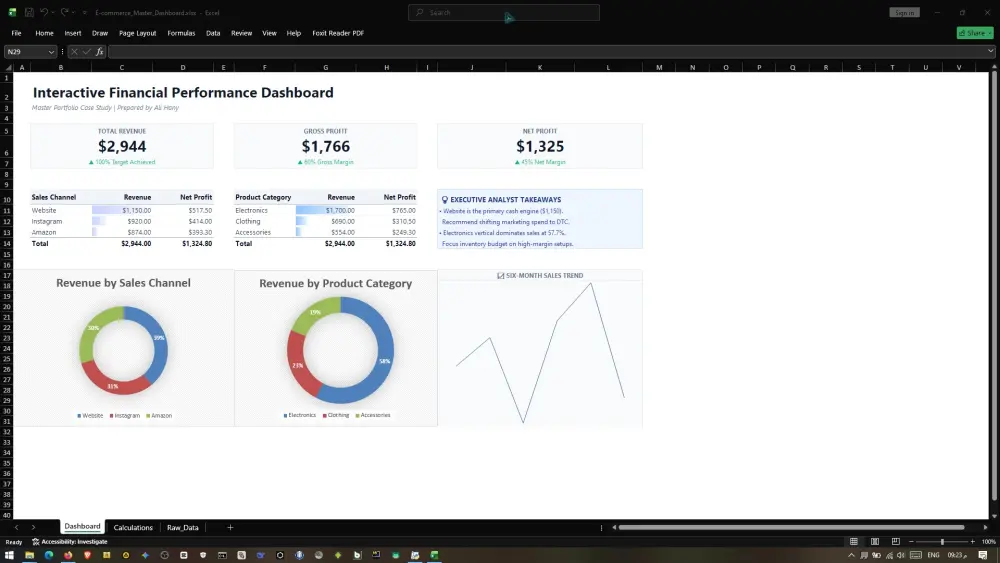Click the horizontal scrollbar right arrow
Screen dimensions: 1000x563
[985, 527]
